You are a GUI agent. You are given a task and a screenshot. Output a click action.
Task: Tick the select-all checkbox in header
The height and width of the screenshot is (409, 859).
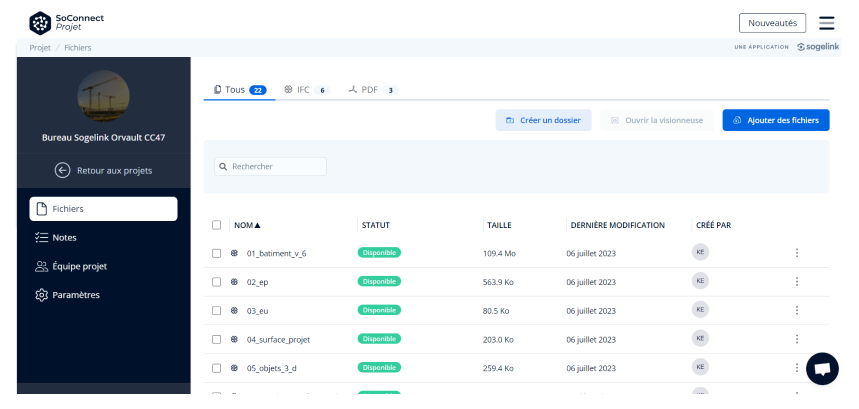(x=216, y=224)
